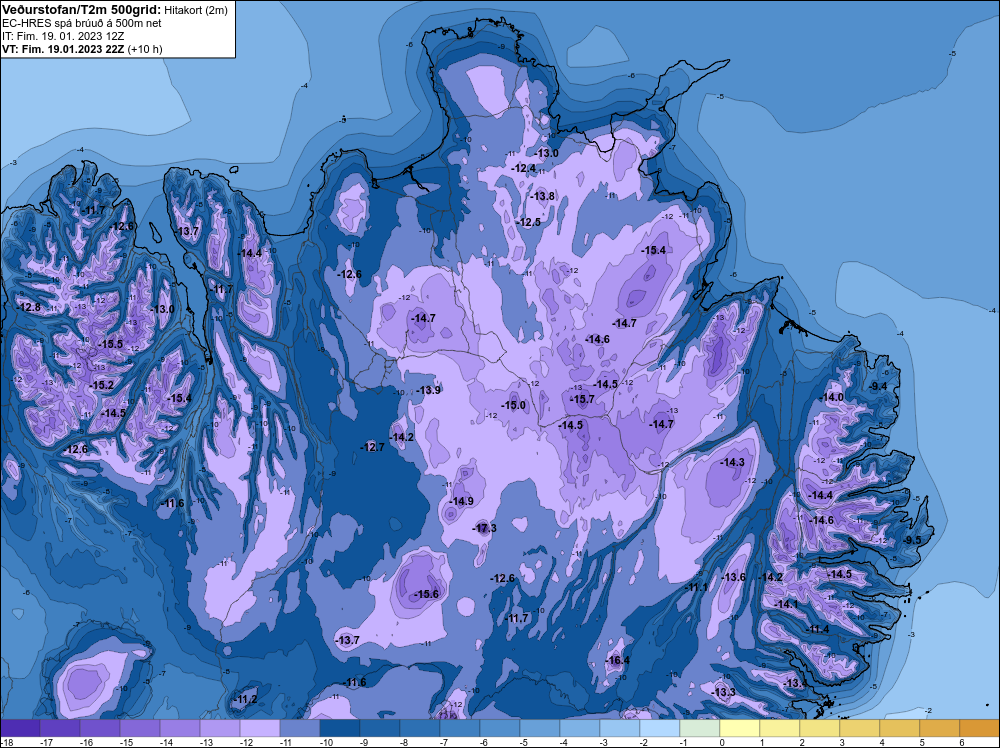The image size is (1000, 748).
Task: Click the -13.6 temperature value on the map
Action: click(x=733, y=577)
